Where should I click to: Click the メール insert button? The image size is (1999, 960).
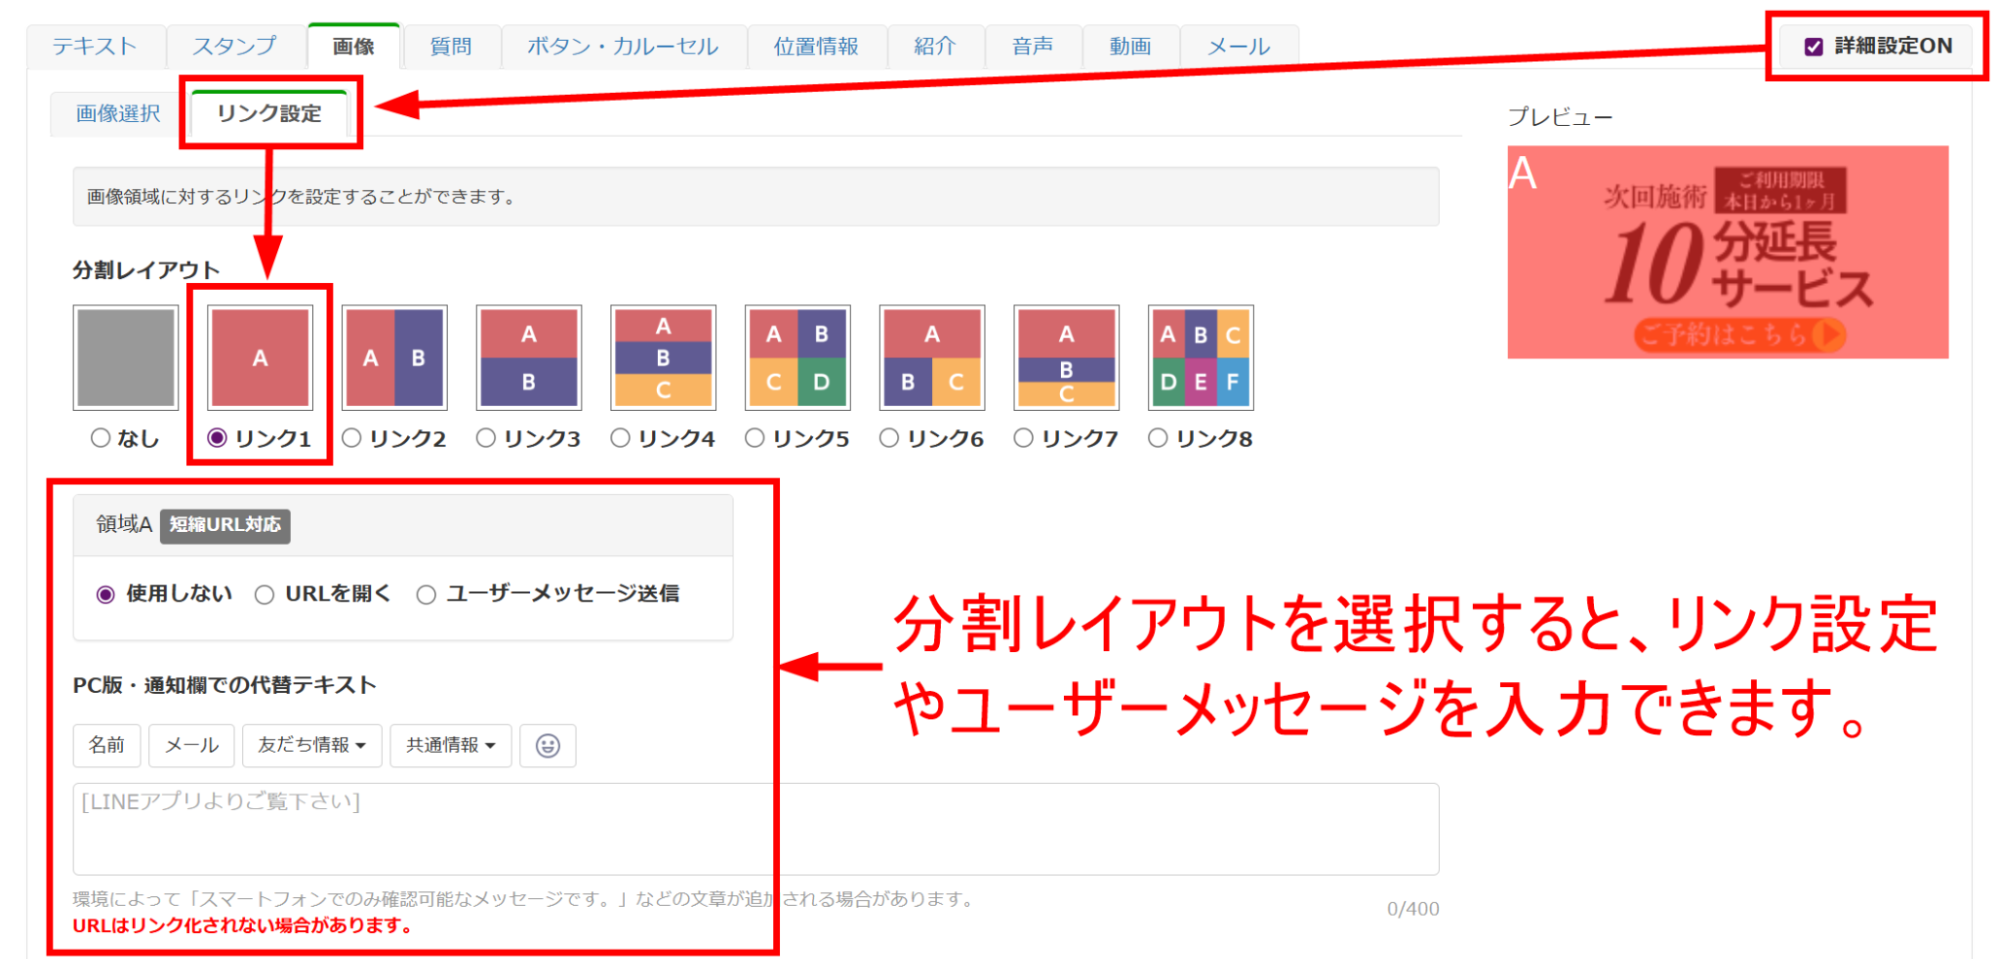190,745
